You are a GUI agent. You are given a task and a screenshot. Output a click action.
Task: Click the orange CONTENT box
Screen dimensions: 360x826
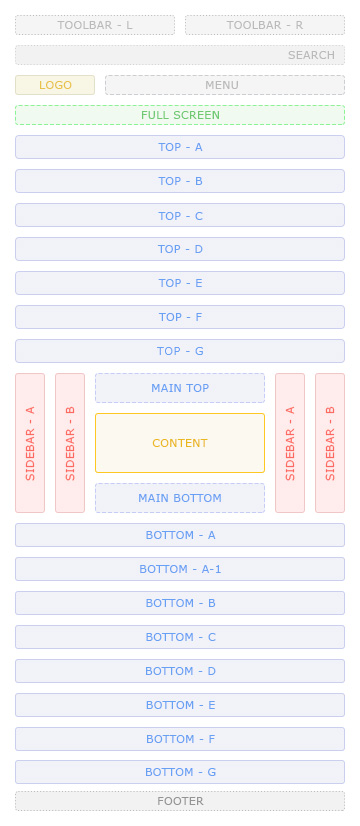pyautogui.click(x=180, y=443)
